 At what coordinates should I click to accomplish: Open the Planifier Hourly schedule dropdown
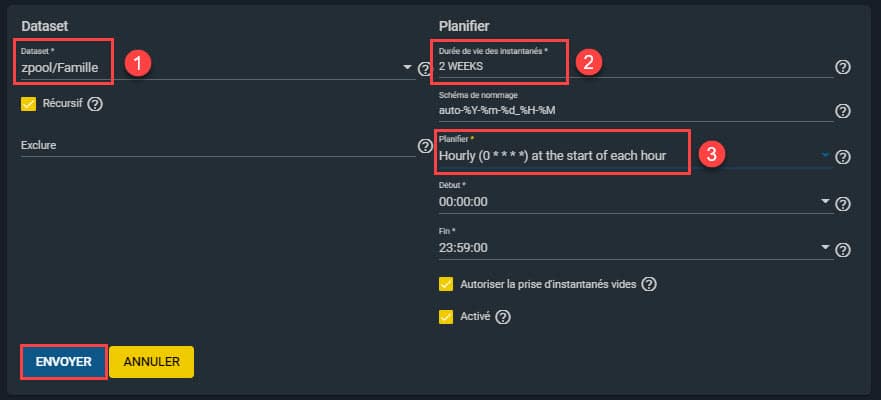(825, 154)
